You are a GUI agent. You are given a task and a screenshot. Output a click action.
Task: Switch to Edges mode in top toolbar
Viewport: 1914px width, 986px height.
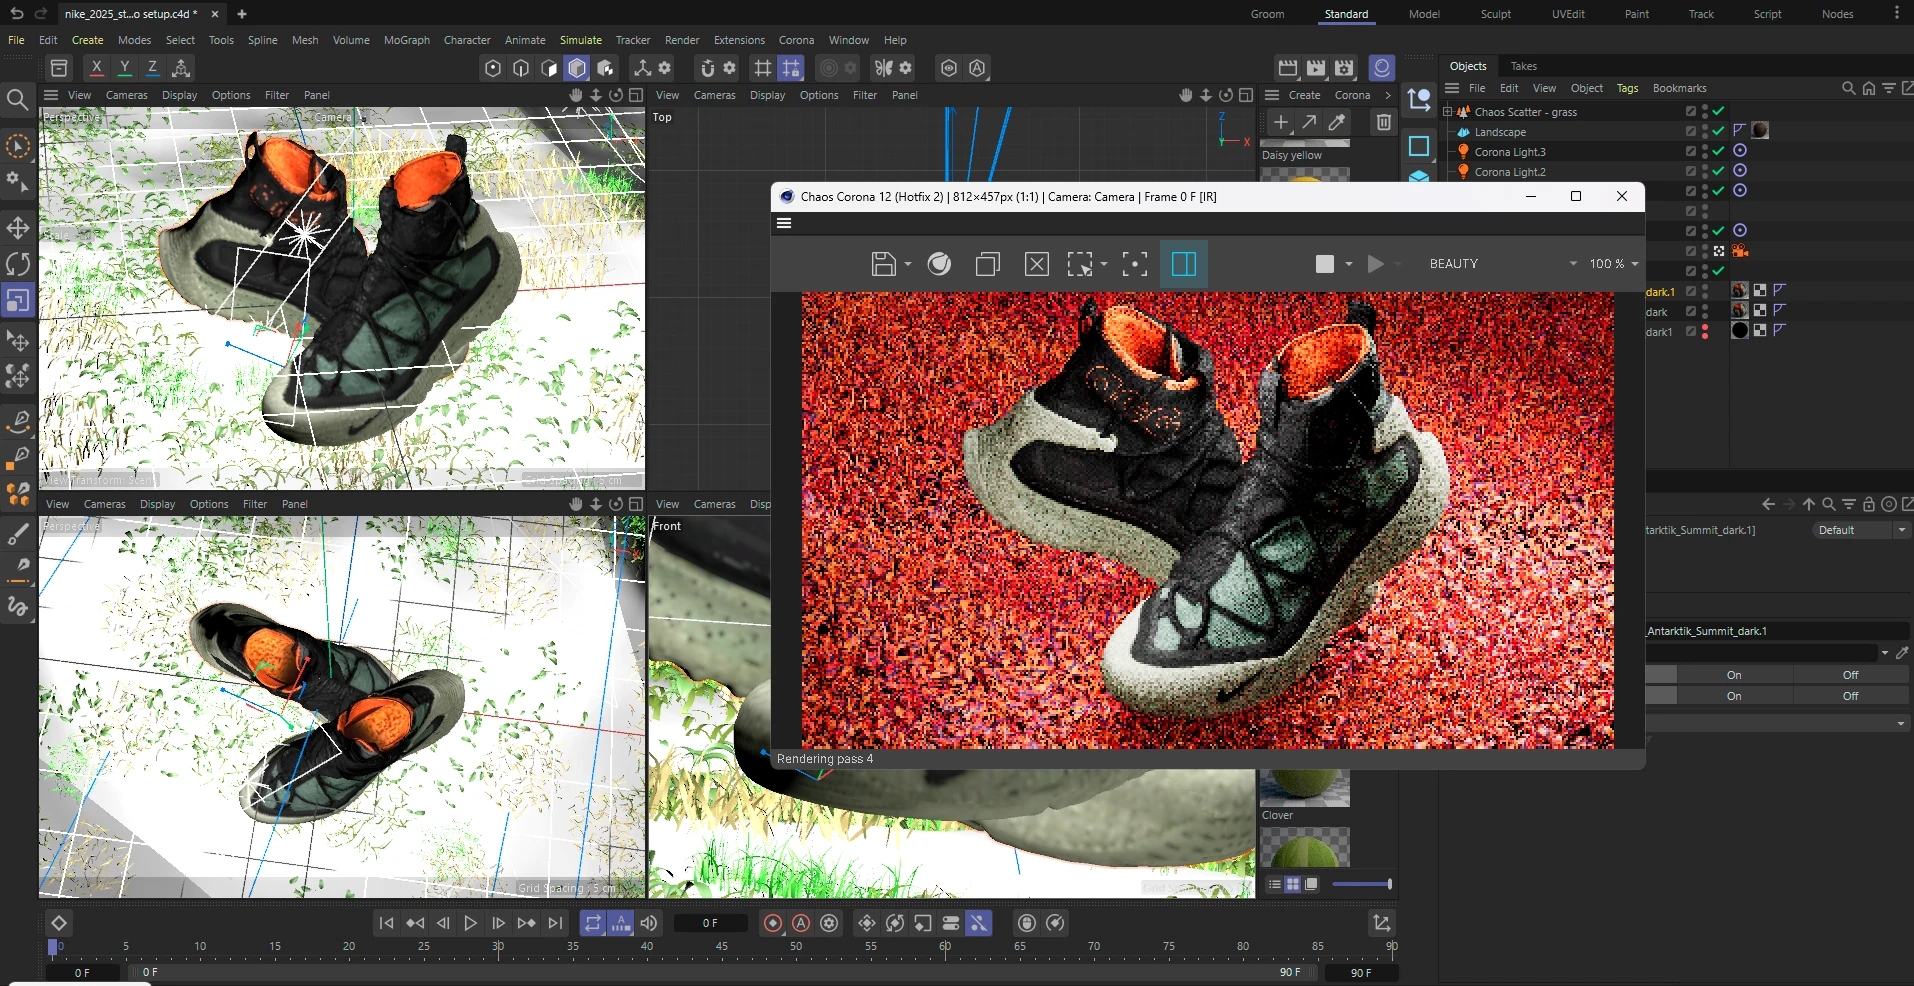click(x=521, y=68)
